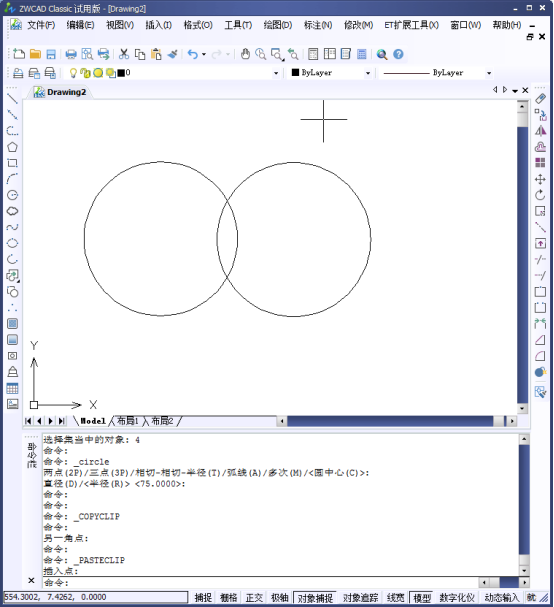Expand the layer selection dropdown
Image resolution: width=554 pixels, height=607 pixels.
(x=276, y=73)
